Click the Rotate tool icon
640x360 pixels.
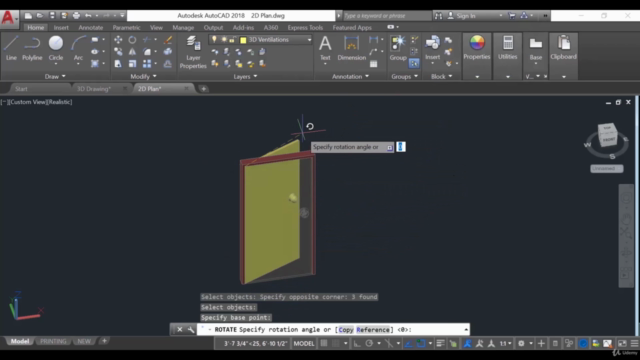click(132, 40)
